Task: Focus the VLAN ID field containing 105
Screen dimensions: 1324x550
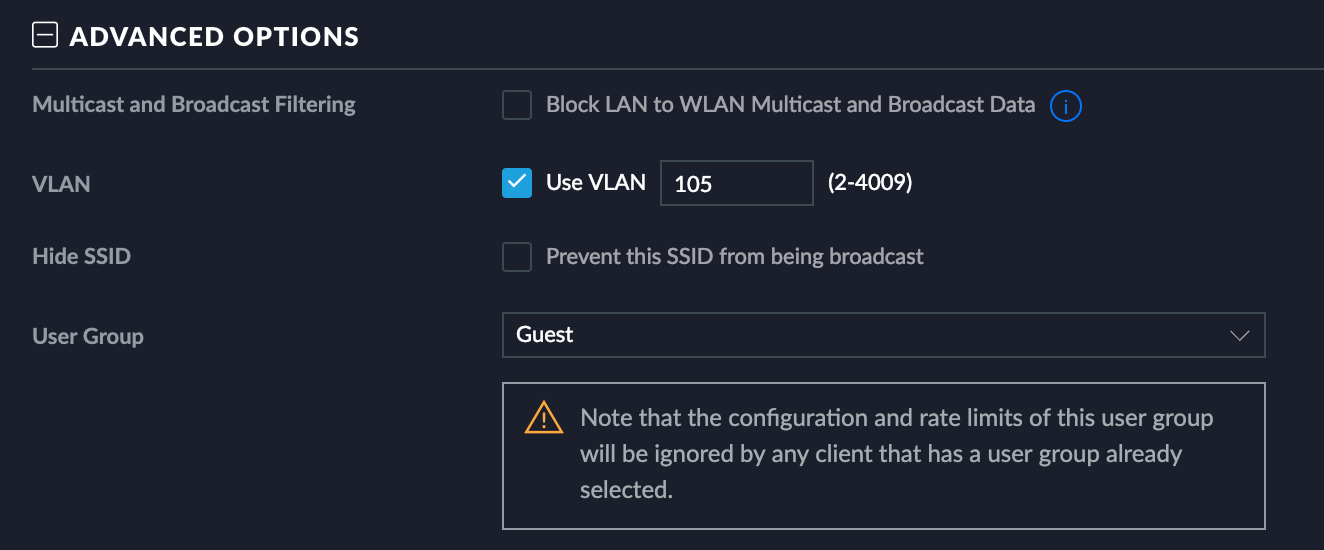Action: point(736,183)
